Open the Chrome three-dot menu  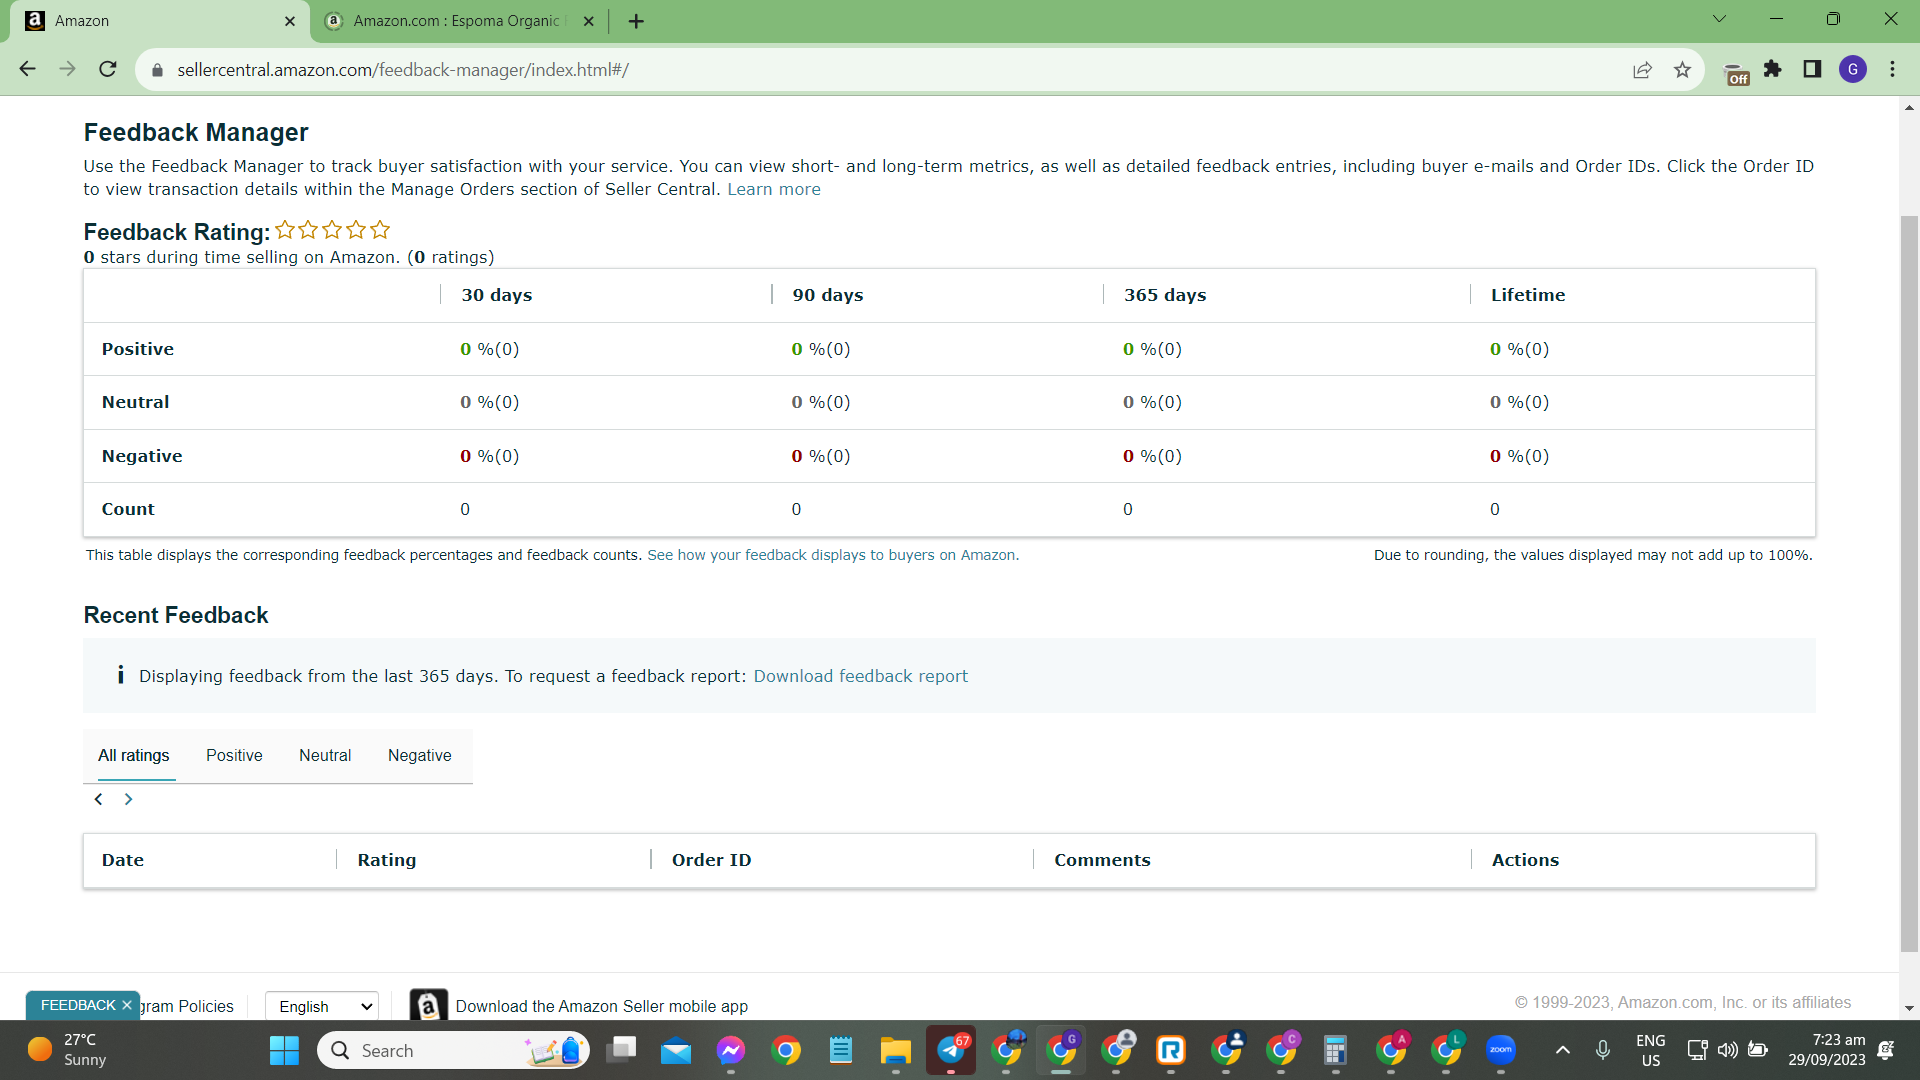[1892, 69]
